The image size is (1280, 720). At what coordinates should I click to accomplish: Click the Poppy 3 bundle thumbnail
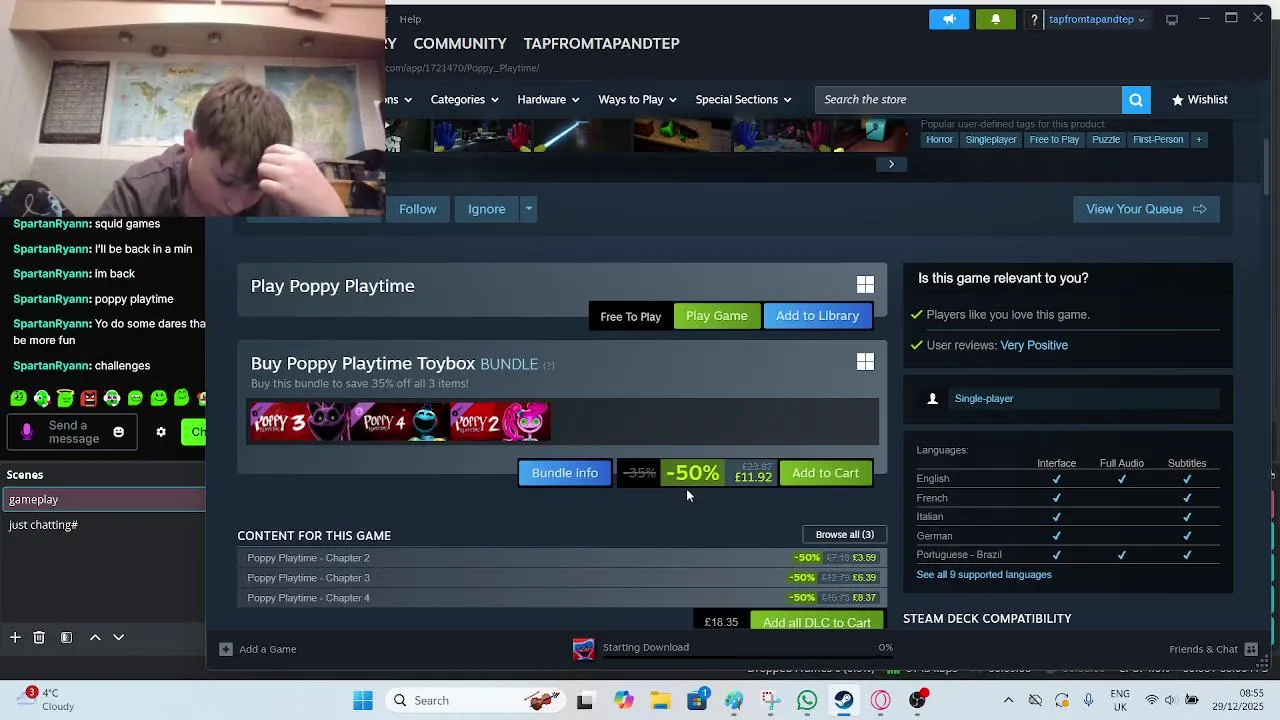(300, 421)
